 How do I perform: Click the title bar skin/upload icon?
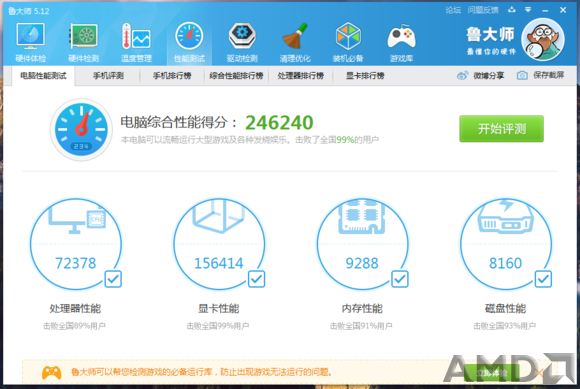click(512, 10)
